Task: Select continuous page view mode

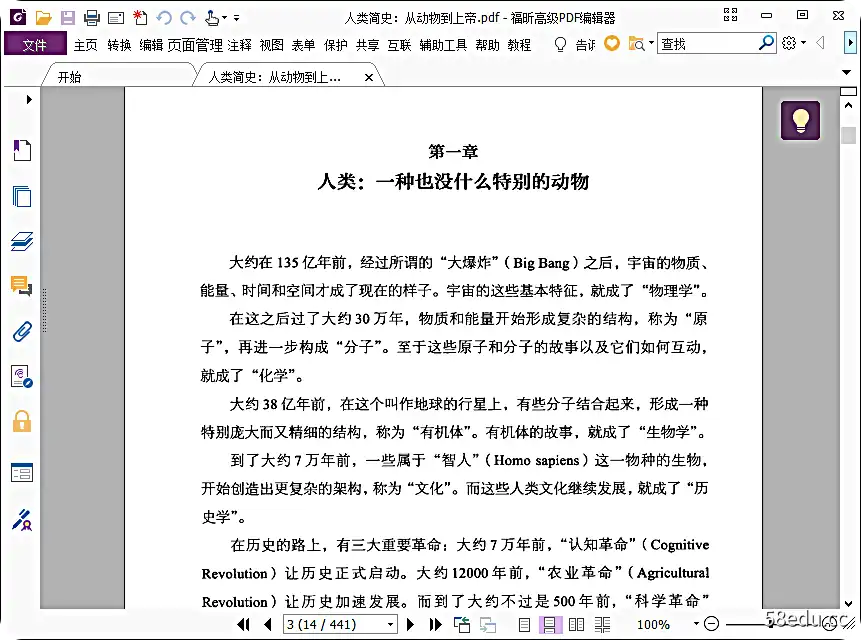Action: 550,624
